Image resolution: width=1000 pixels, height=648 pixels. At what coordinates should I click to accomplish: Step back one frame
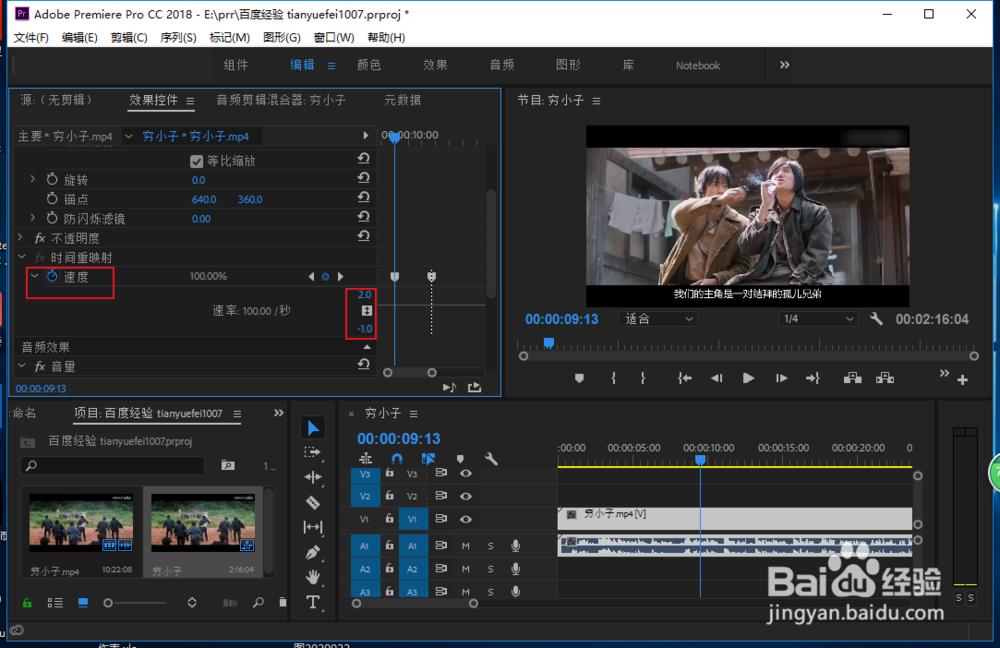[717, 378]
